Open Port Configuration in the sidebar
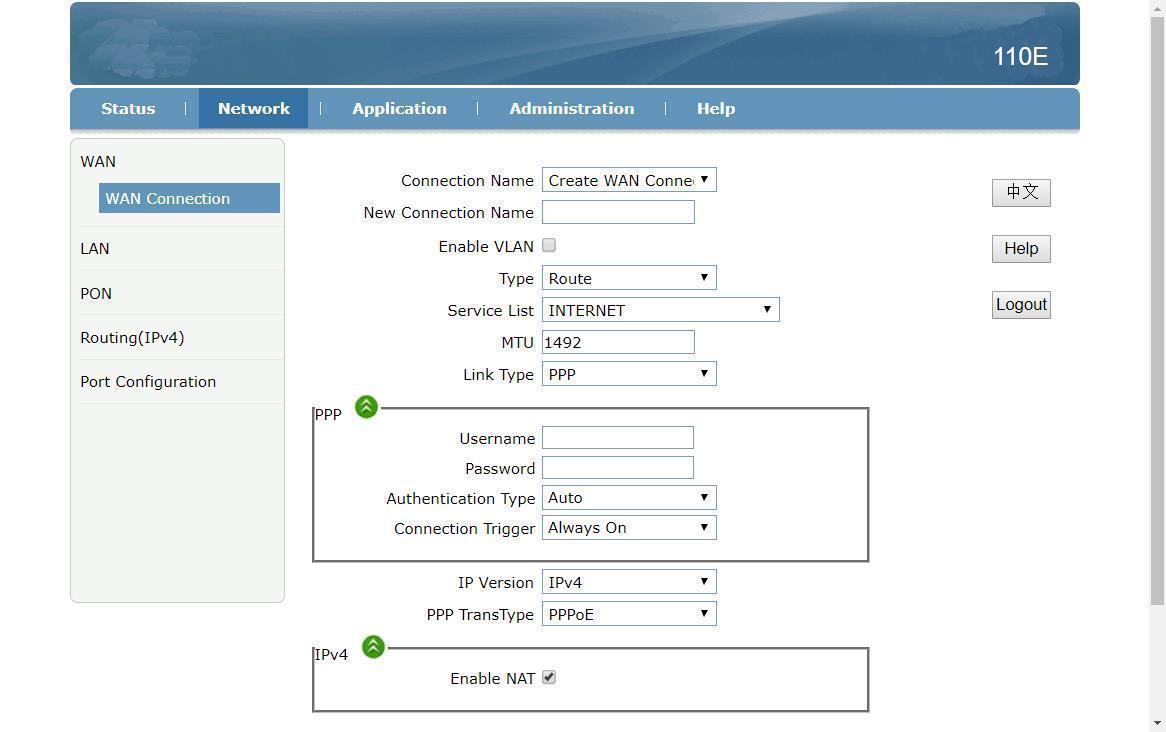This screenshot has height=732, width=1166. 148,382
